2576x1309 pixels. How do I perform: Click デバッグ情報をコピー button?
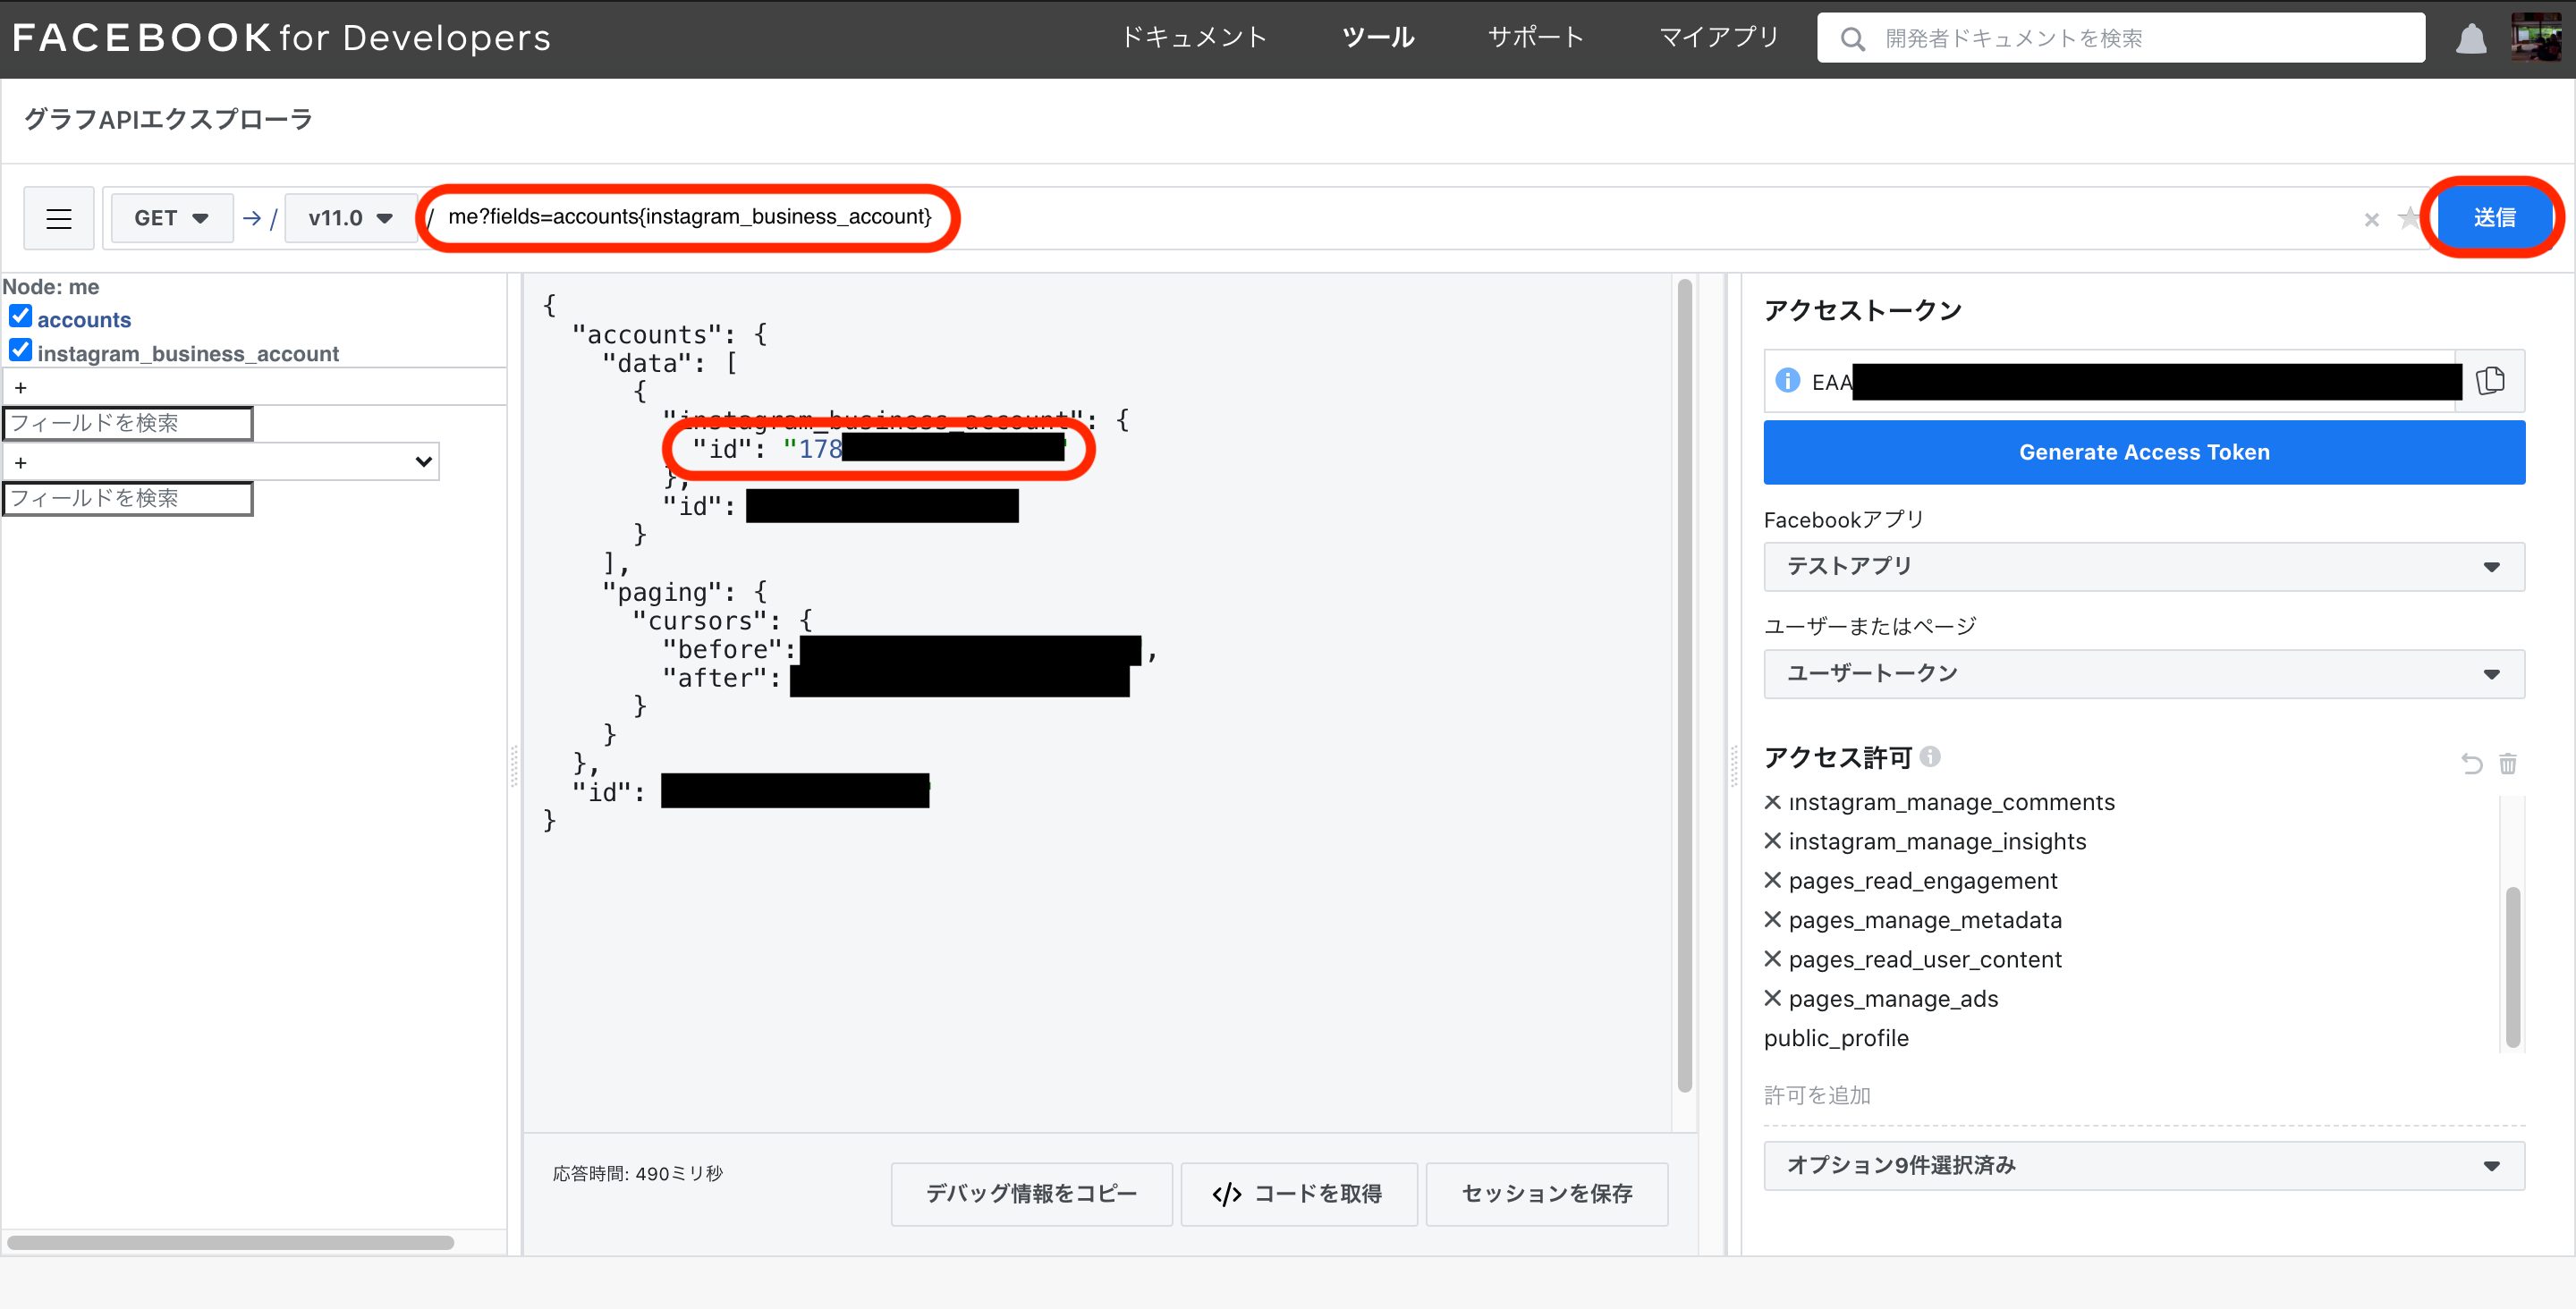click(x=1031, y=1194)
